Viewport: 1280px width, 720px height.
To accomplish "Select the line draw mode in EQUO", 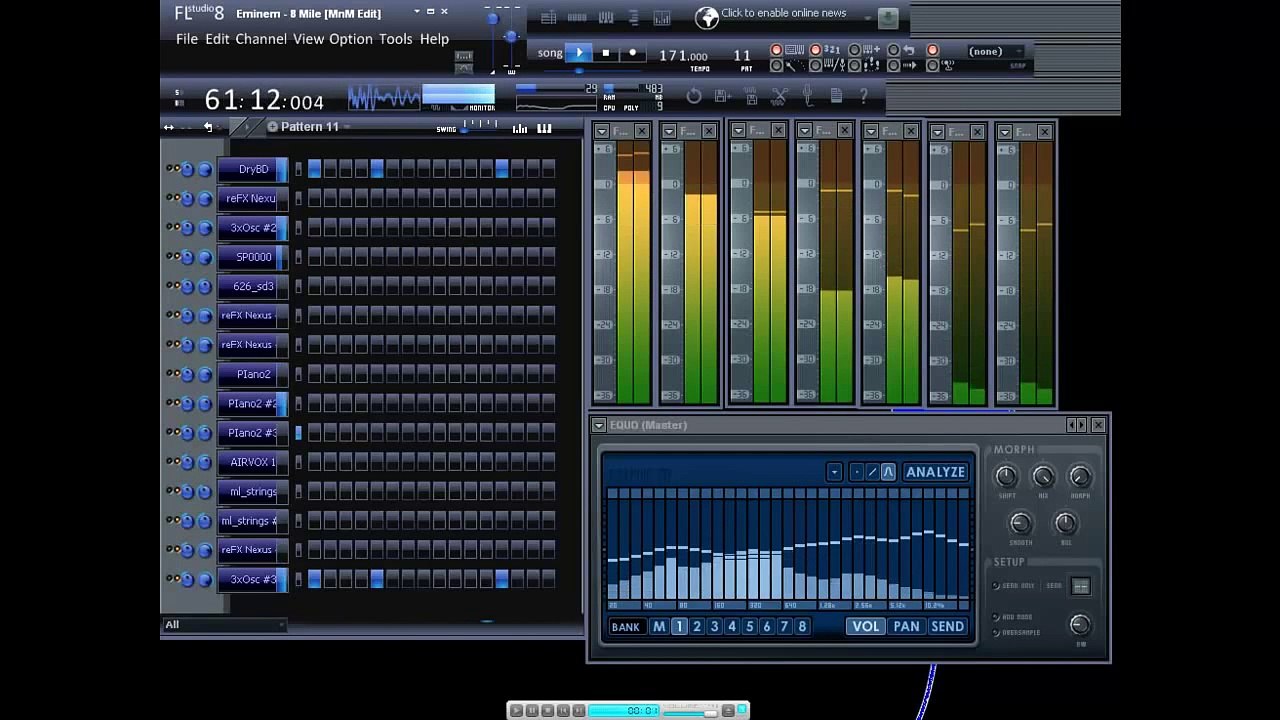I will click(x=872, y=472).
